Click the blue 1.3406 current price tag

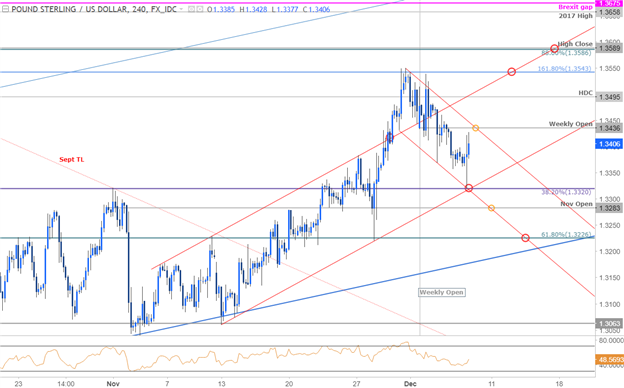[609, 144]
